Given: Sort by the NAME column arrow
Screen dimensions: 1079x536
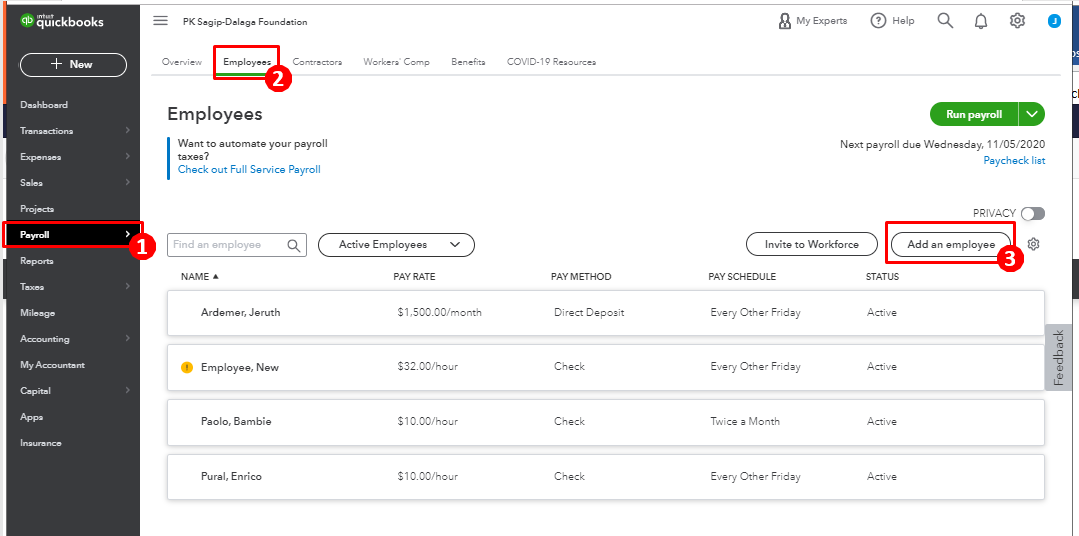Looking at the screenshot, I should point(215,277).
